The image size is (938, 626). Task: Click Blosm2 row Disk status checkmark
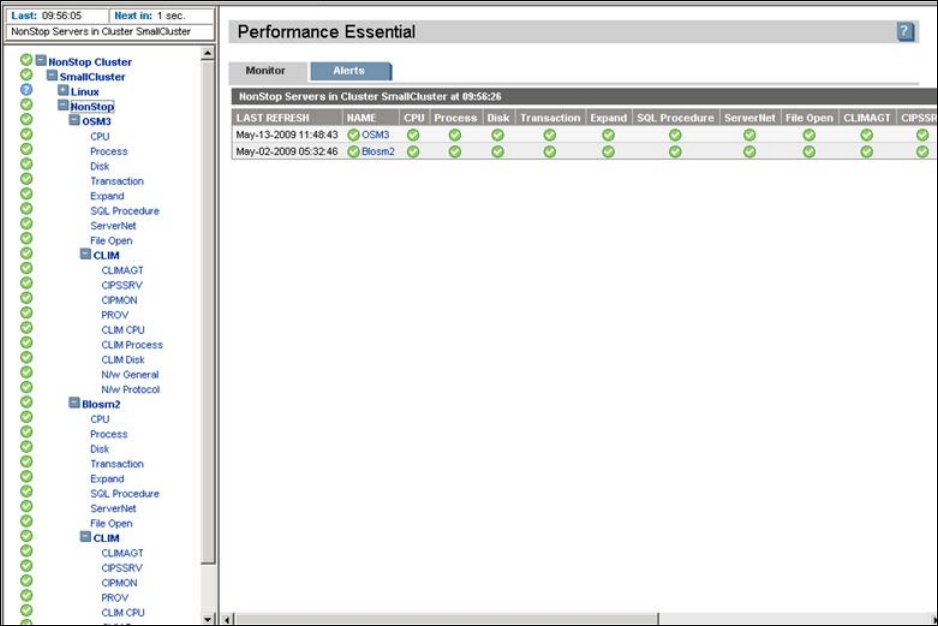(x=498, y=152)
